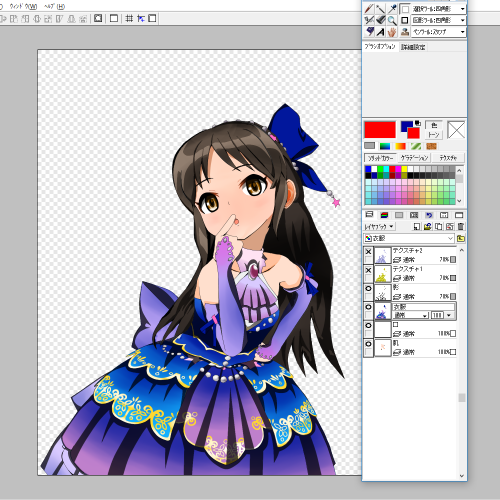
Task: Open the RGB channels panel icon
Action: click(384, 215)
